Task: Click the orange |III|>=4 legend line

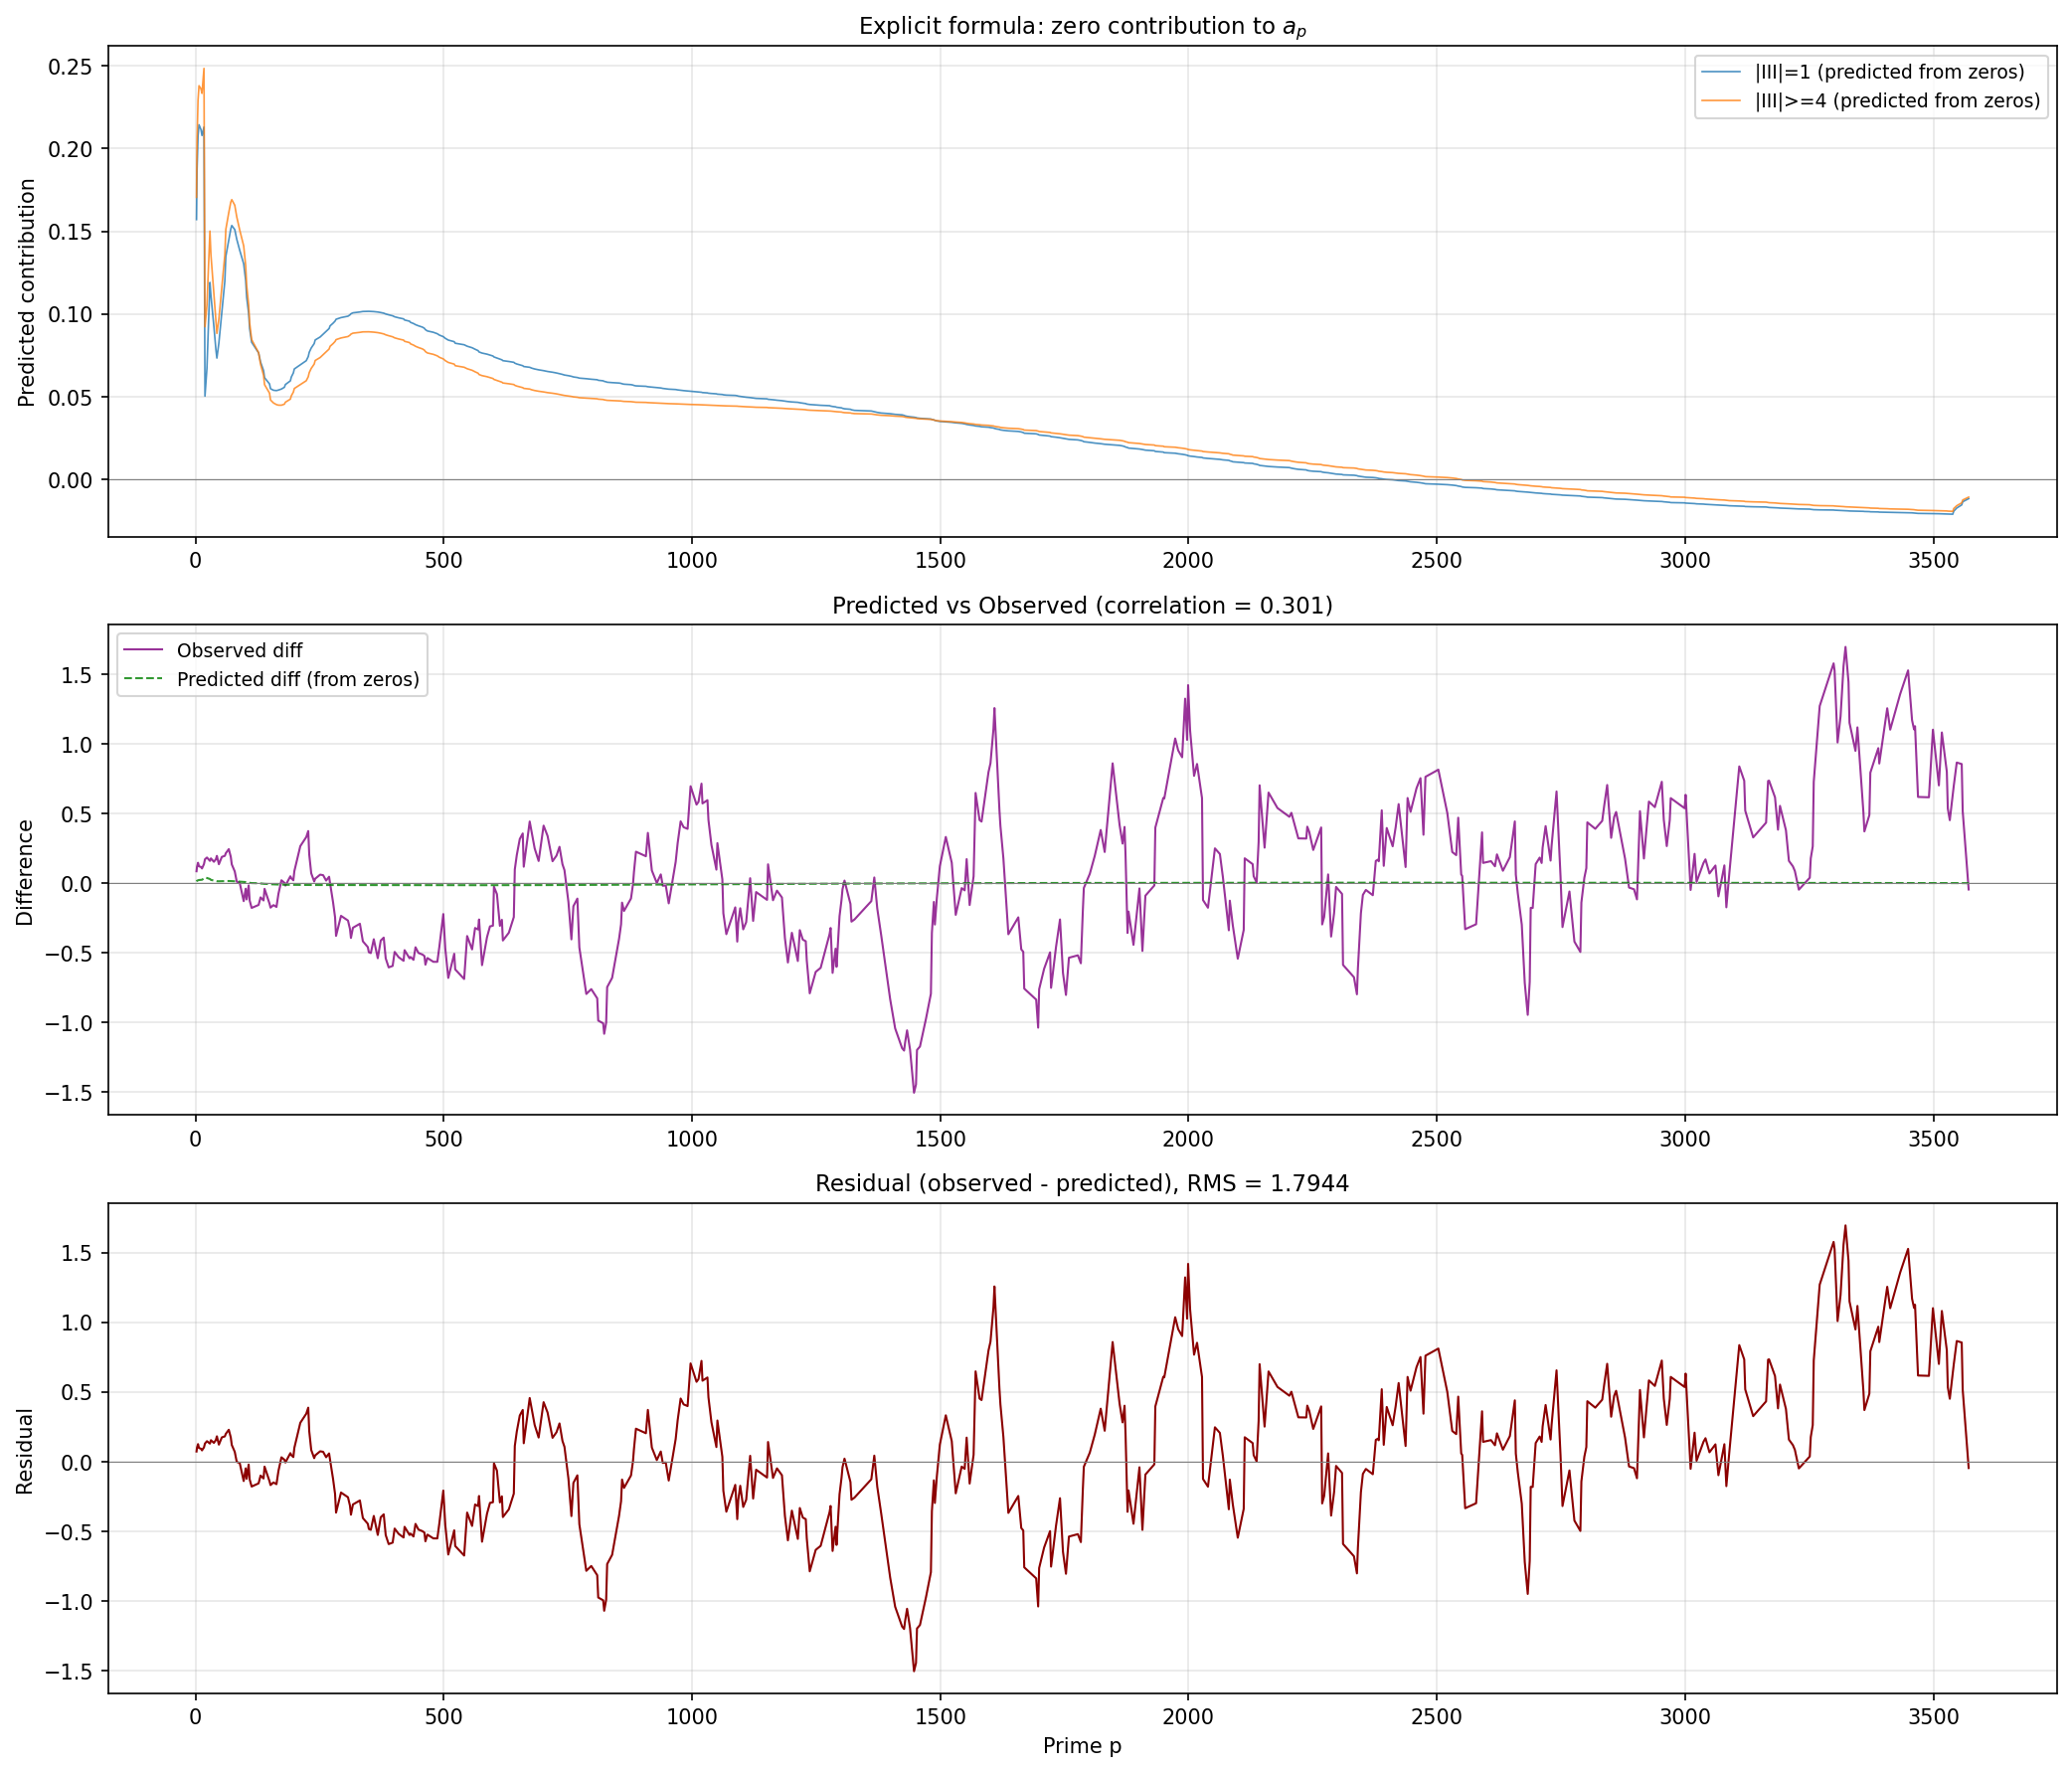Action: [x=1723, y=101]
